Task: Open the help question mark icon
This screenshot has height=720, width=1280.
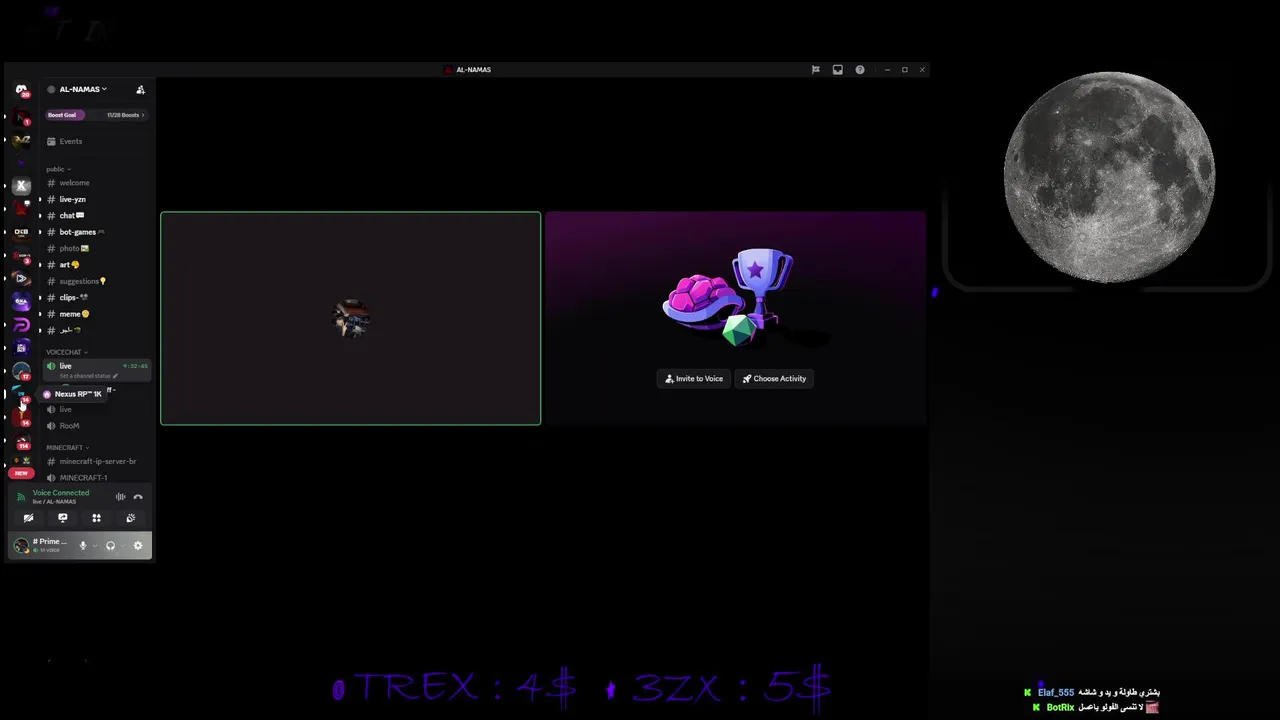Action: tap(859, 70)
